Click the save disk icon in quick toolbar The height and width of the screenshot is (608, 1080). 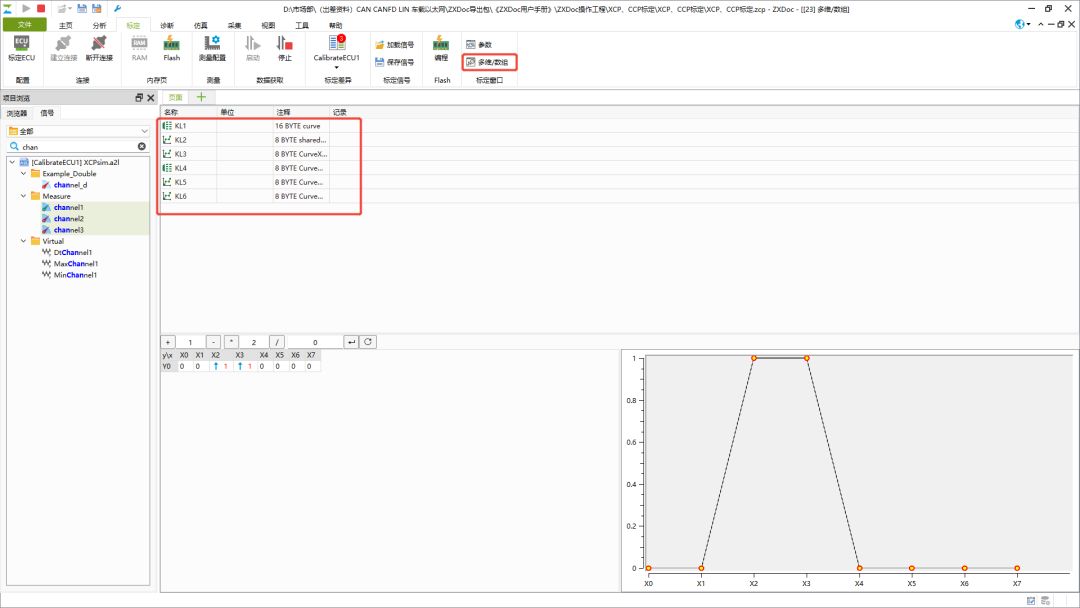click(x=82, y=8)
